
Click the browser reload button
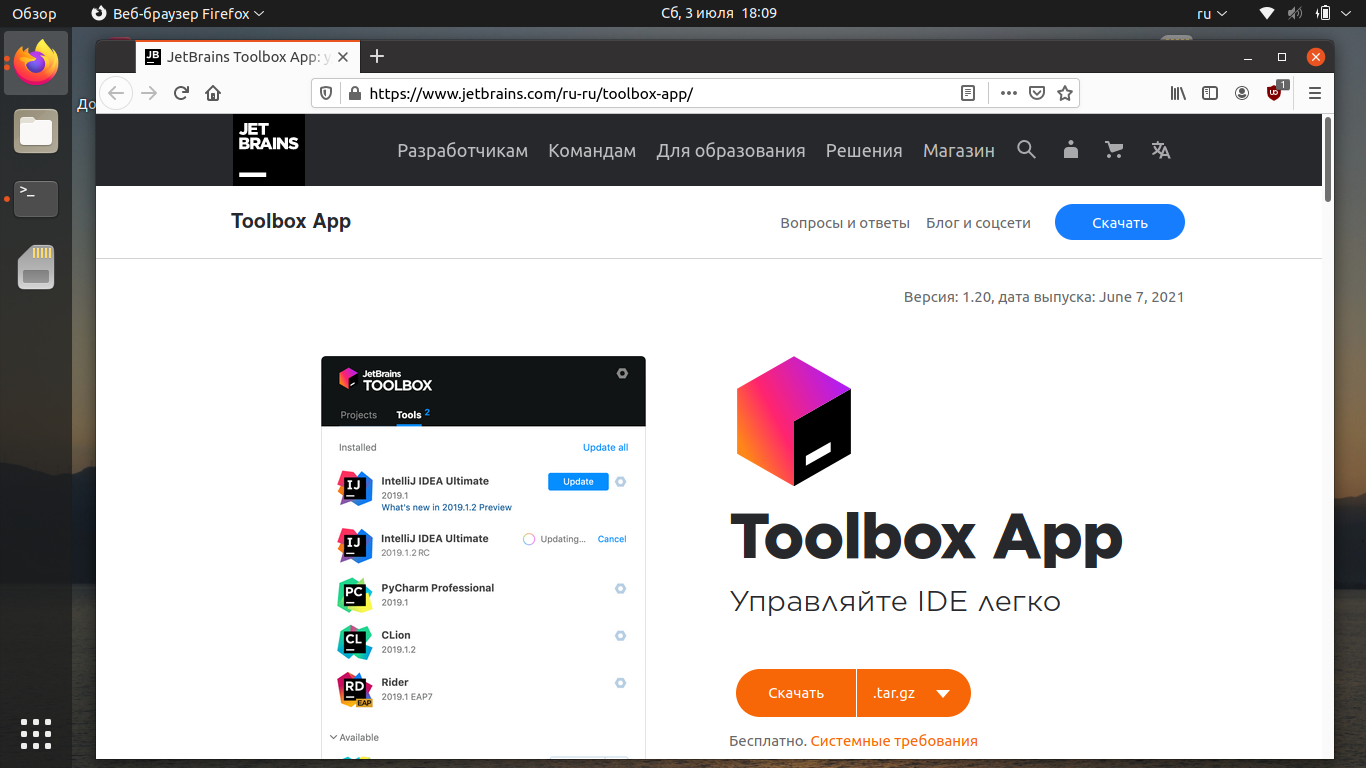(181, 93)
